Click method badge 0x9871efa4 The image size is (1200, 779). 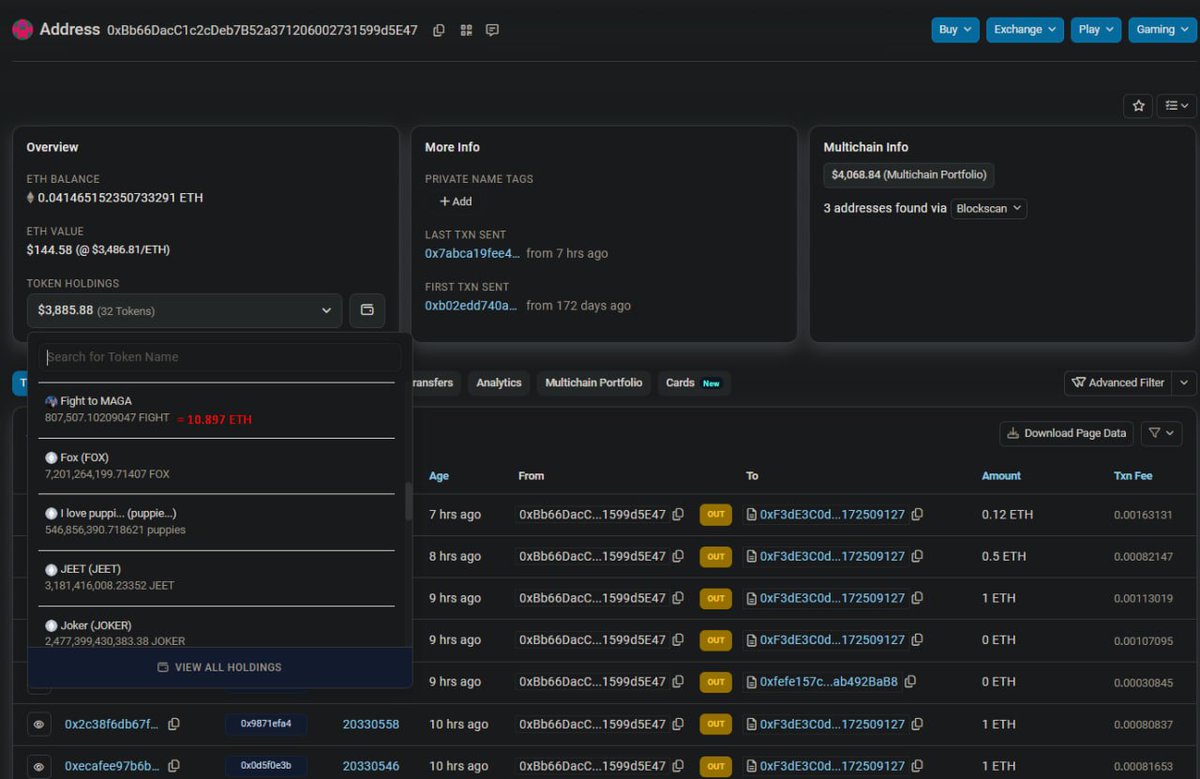point(266,724)
